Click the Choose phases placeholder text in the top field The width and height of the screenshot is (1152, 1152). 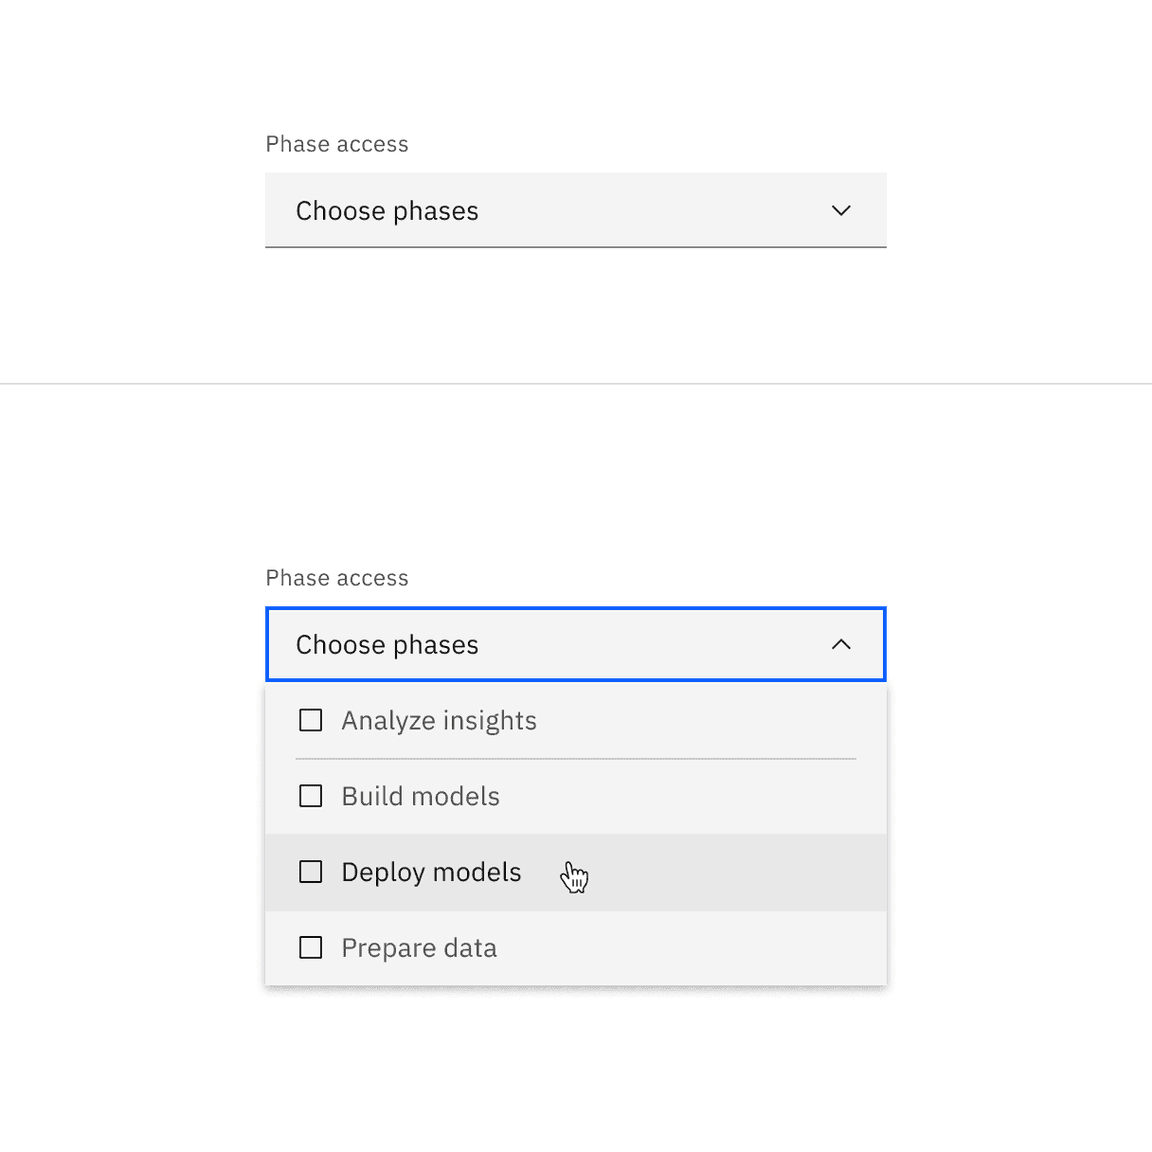click(387, 211)
